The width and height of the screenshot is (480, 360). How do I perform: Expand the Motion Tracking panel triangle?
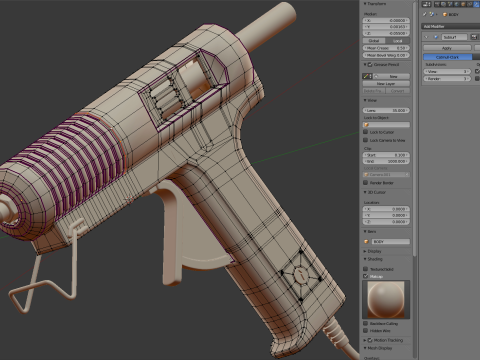365,340
